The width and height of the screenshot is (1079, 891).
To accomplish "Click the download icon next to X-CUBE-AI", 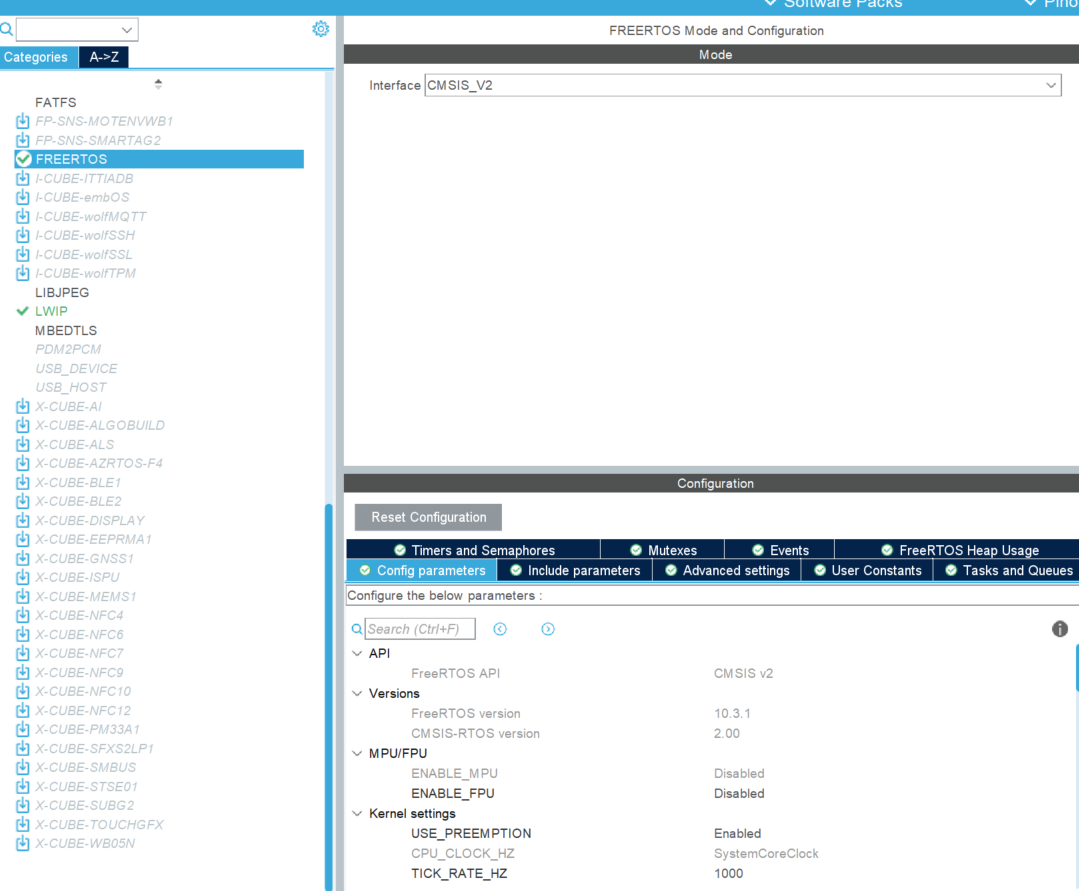I will pyautogui.click(x=22, y=406).
